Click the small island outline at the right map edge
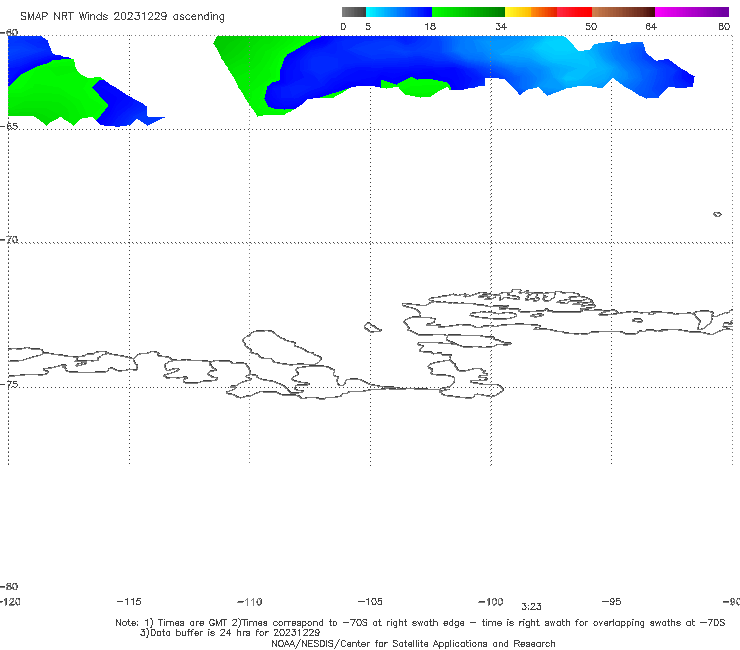The image size is (740, 650). 717,214
